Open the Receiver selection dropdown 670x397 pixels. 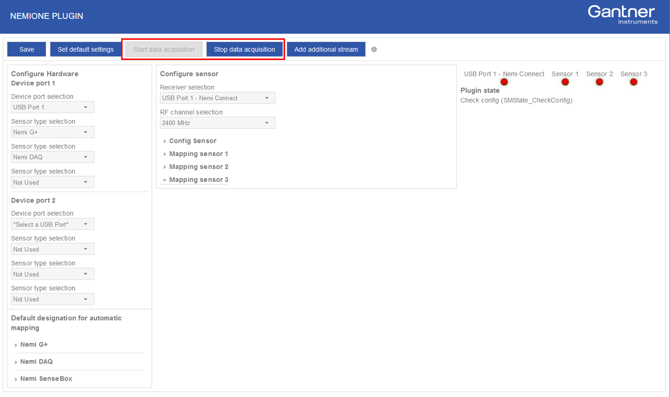[217, 98]
